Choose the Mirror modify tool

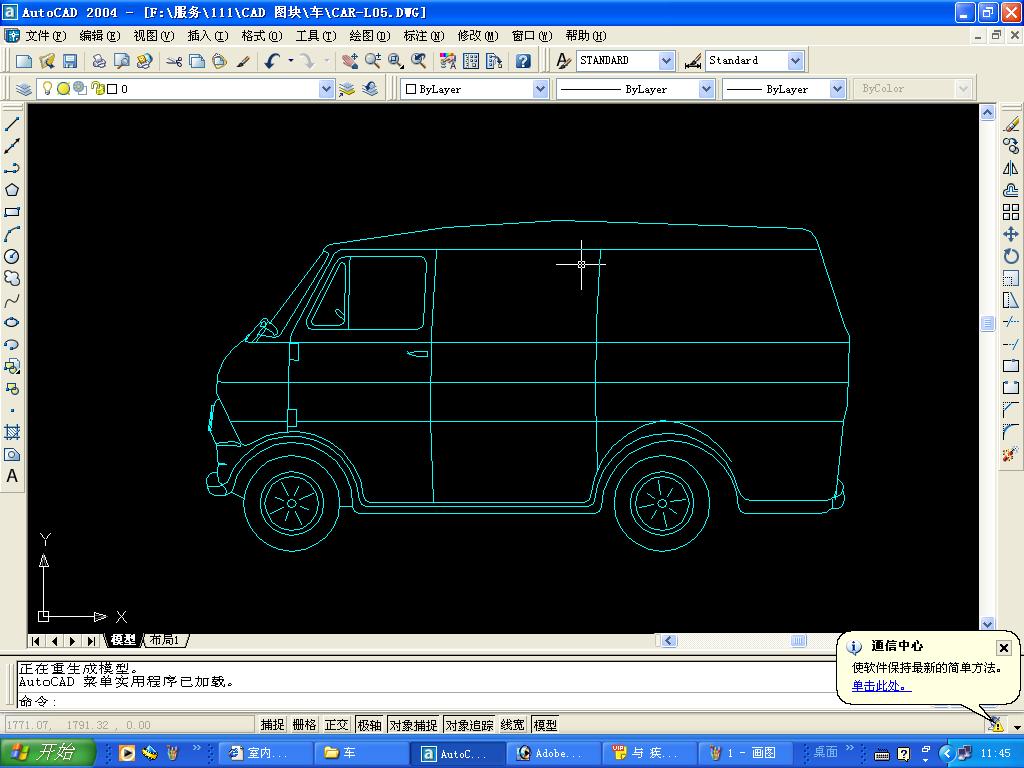click(1011, 168)
